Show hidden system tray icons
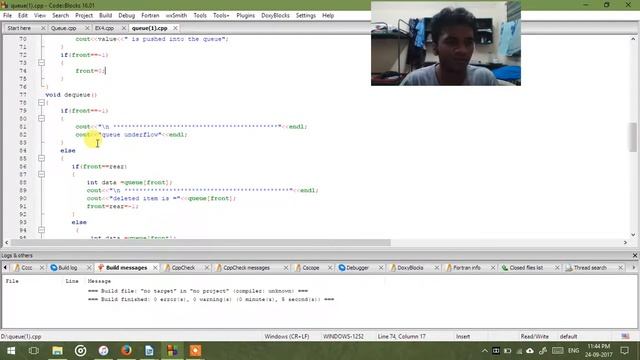The image size is (640, 360). click(484, 351)
